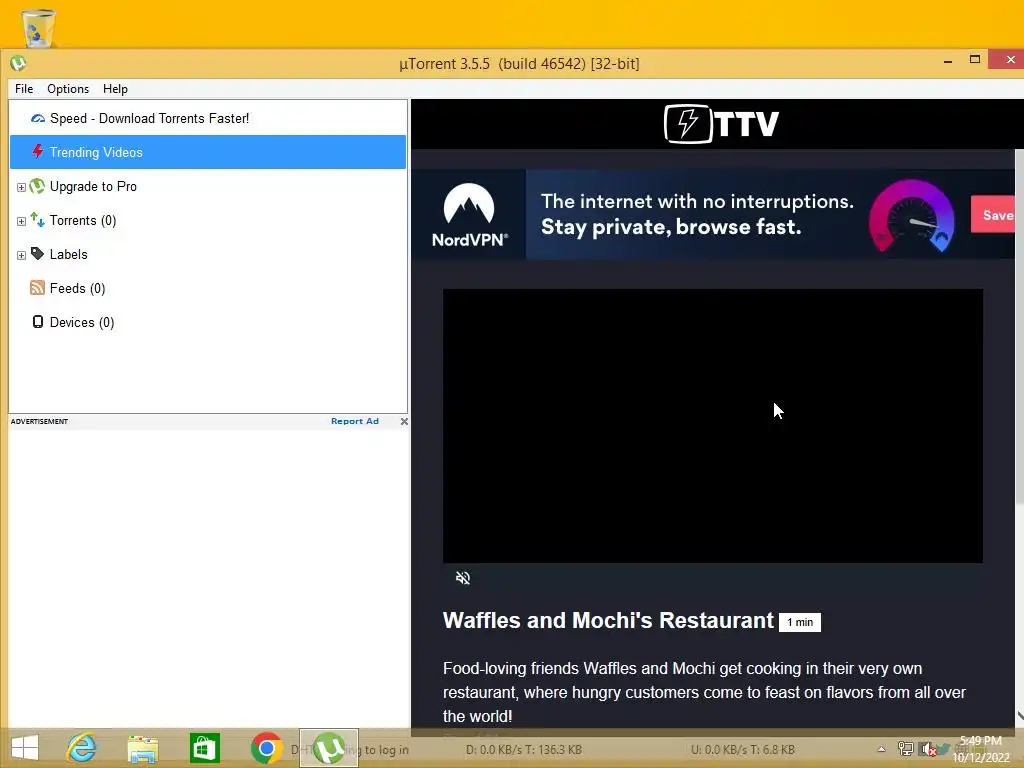Screen dimensions: 1024x768
Task: Open the Recycle Bin on desktop
Action: (38, 27)
